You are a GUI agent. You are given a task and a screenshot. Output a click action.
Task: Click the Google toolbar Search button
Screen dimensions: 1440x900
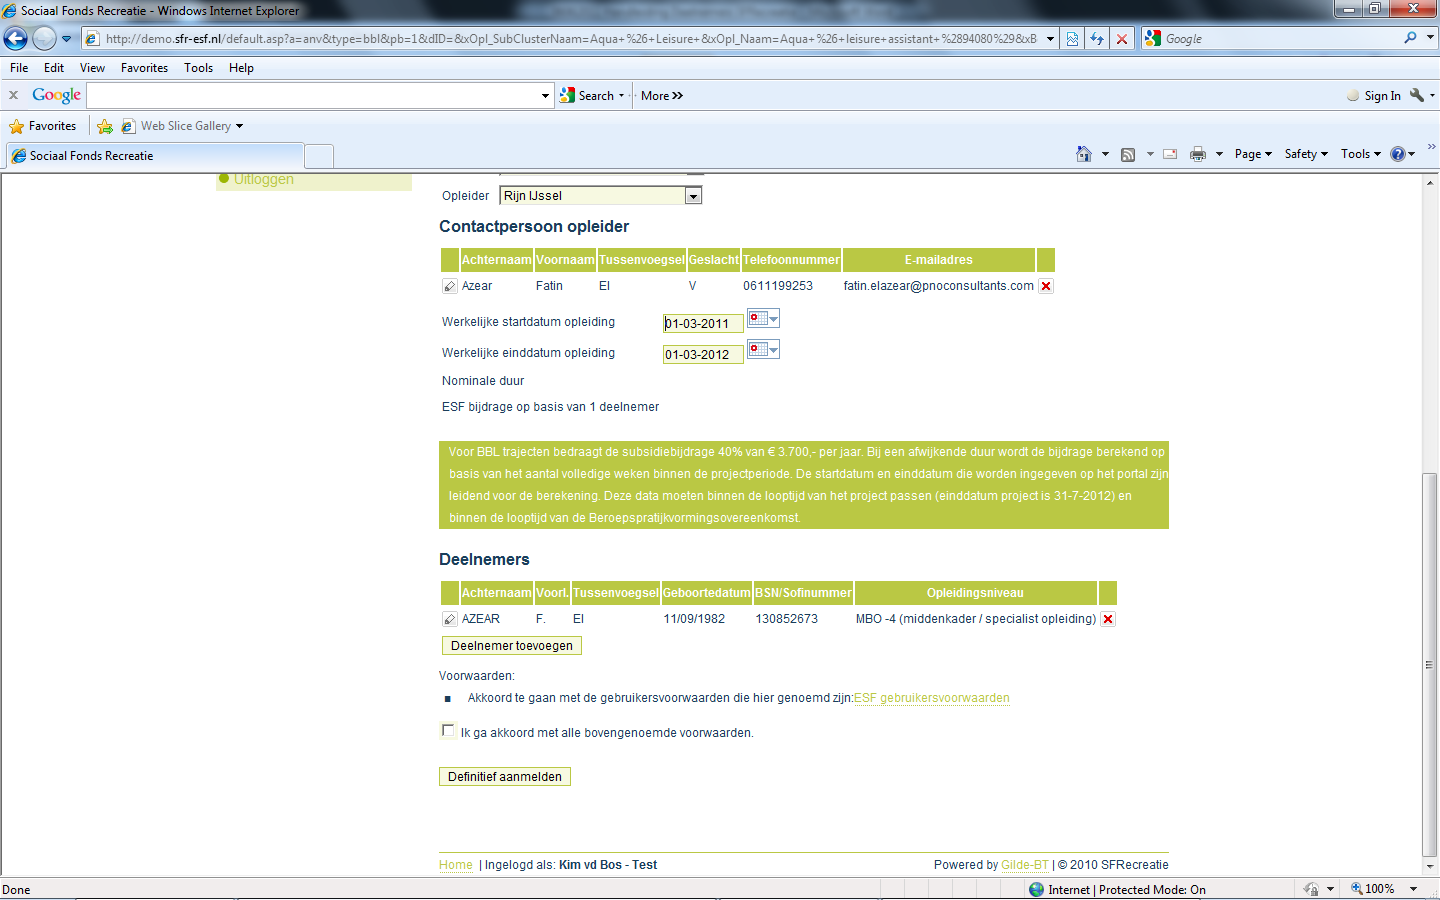588,96
